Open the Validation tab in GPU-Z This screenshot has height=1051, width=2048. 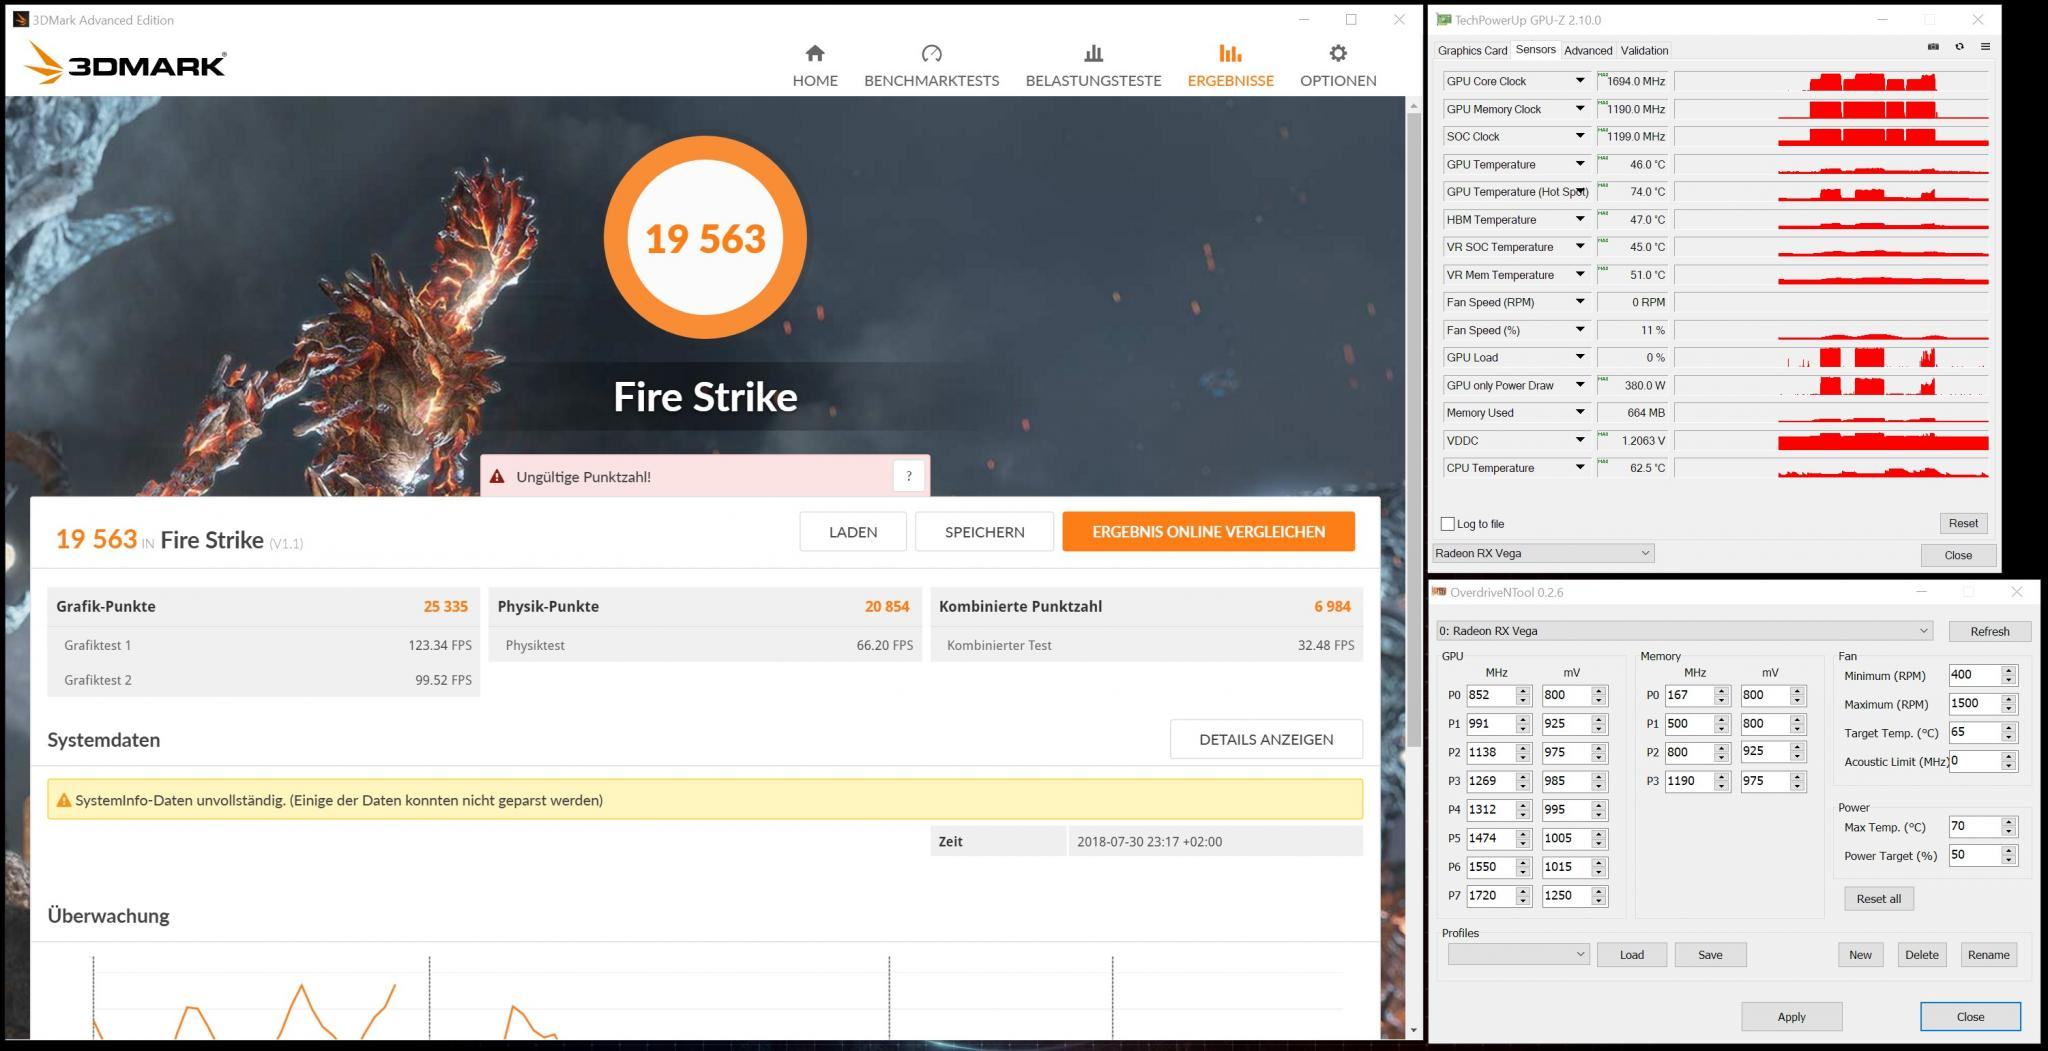click(x=1644, y=50)
